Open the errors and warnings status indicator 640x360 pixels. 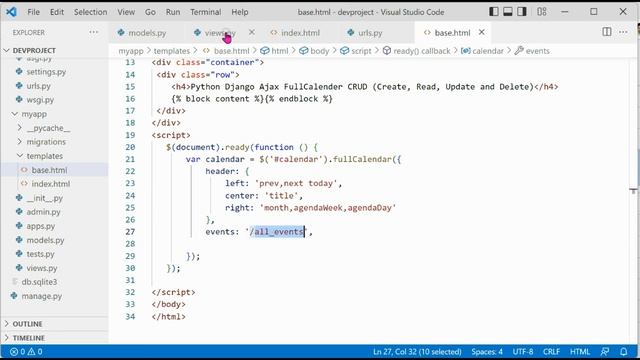(26, 351)
